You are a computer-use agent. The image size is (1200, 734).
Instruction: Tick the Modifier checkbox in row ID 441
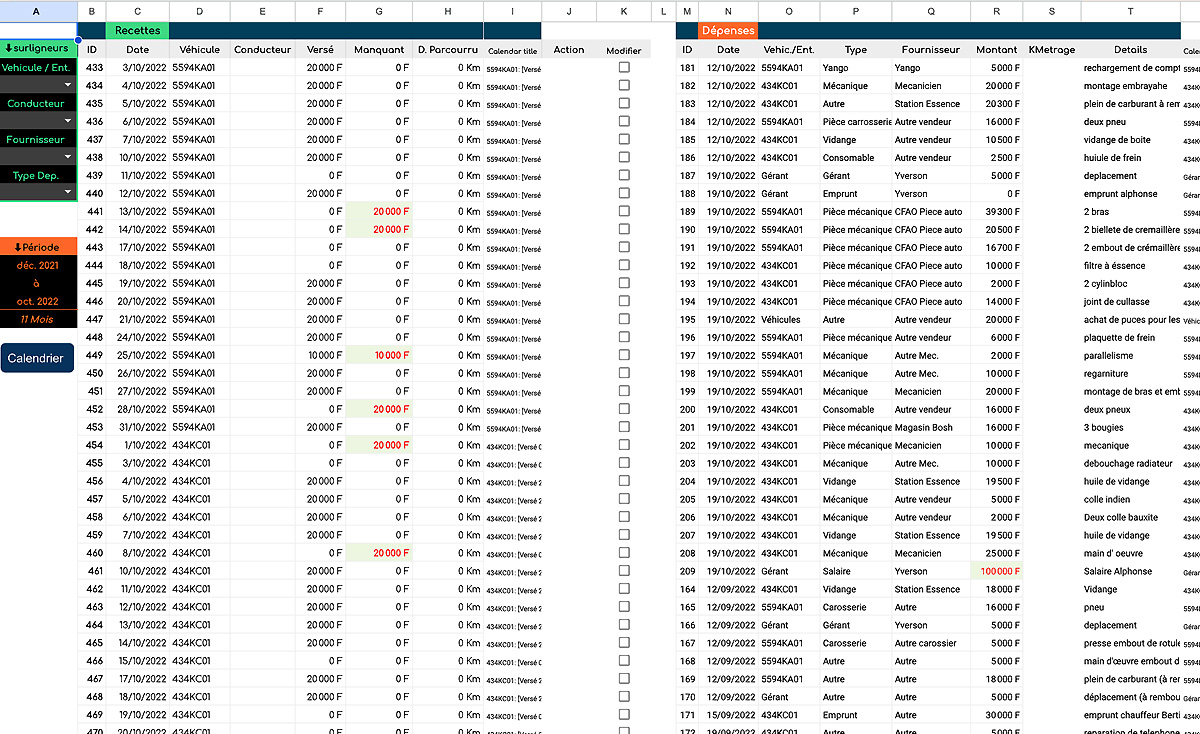624,212
